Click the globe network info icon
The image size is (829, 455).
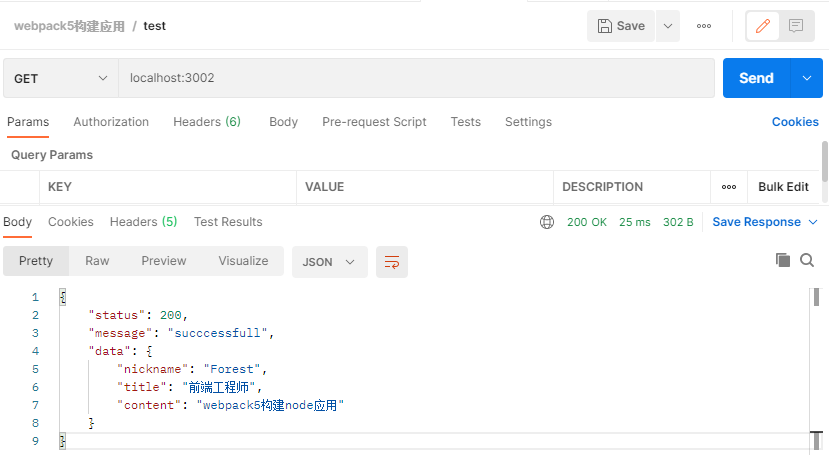(547, 222)
